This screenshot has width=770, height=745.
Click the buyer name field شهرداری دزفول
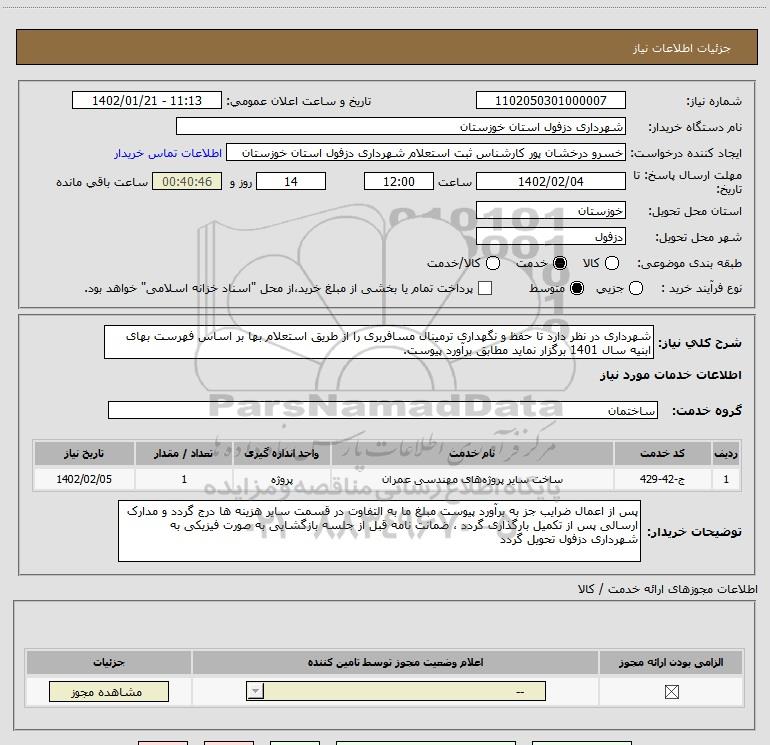[401, 126]
